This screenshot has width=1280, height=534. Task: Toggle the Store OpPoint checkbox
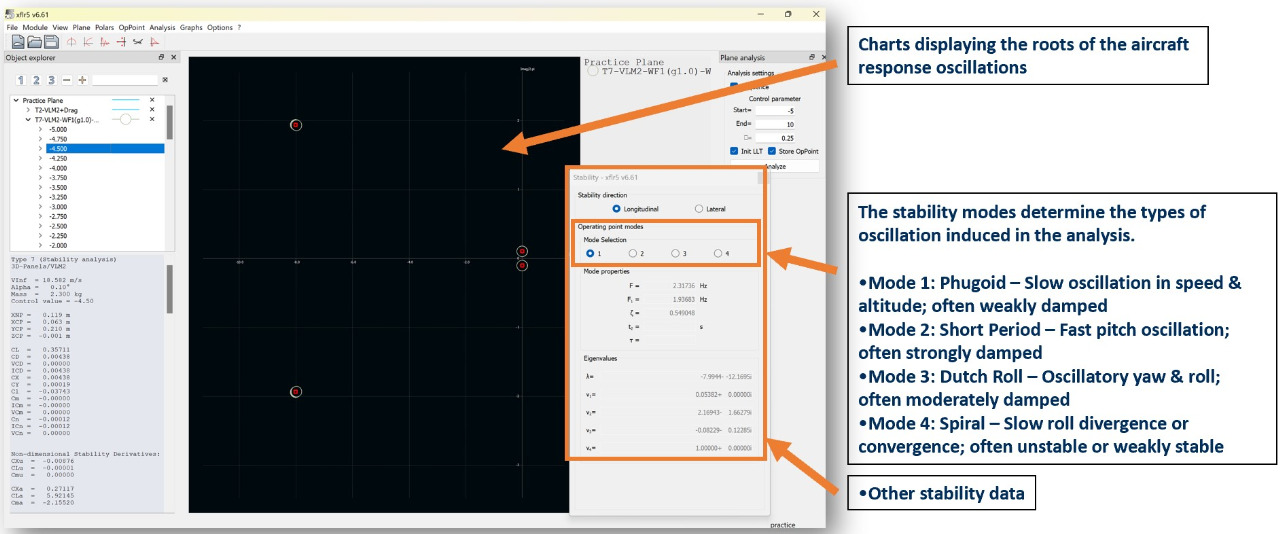(x=772, y=151)
